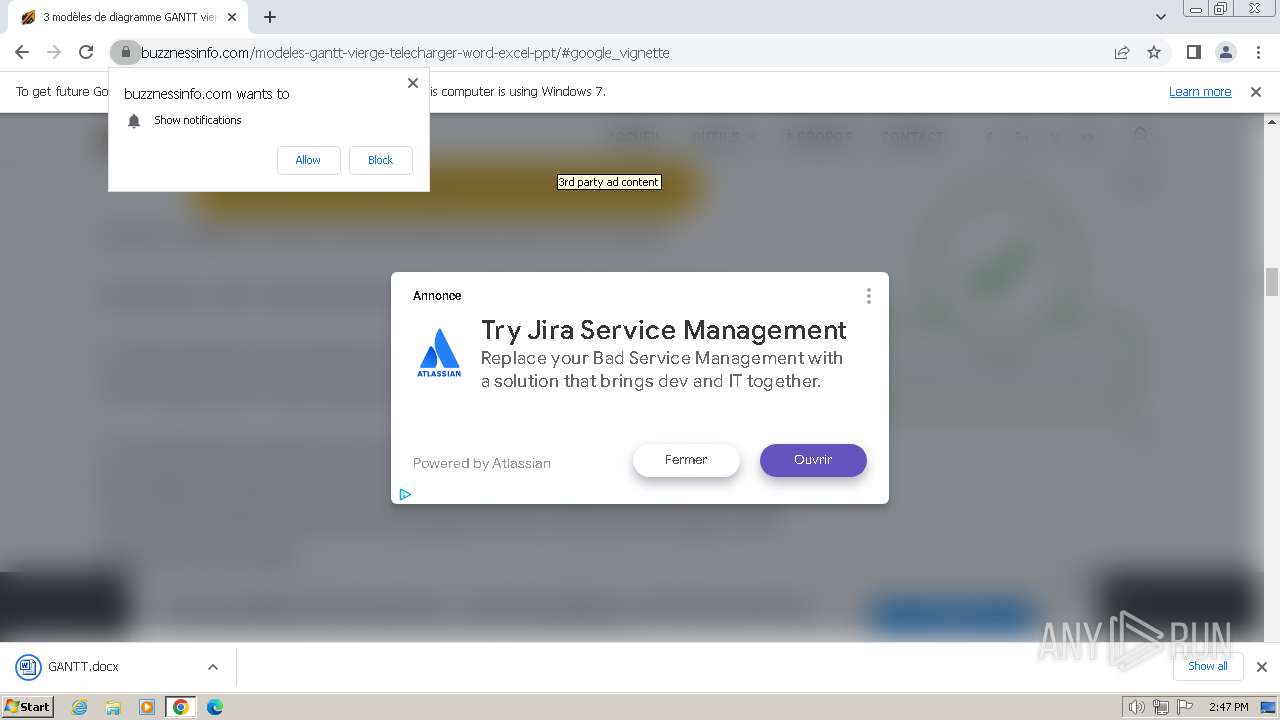Close the downloads bar
Image resolution: width=1280 pixels, height=720 pixels.
(1261, 667)
